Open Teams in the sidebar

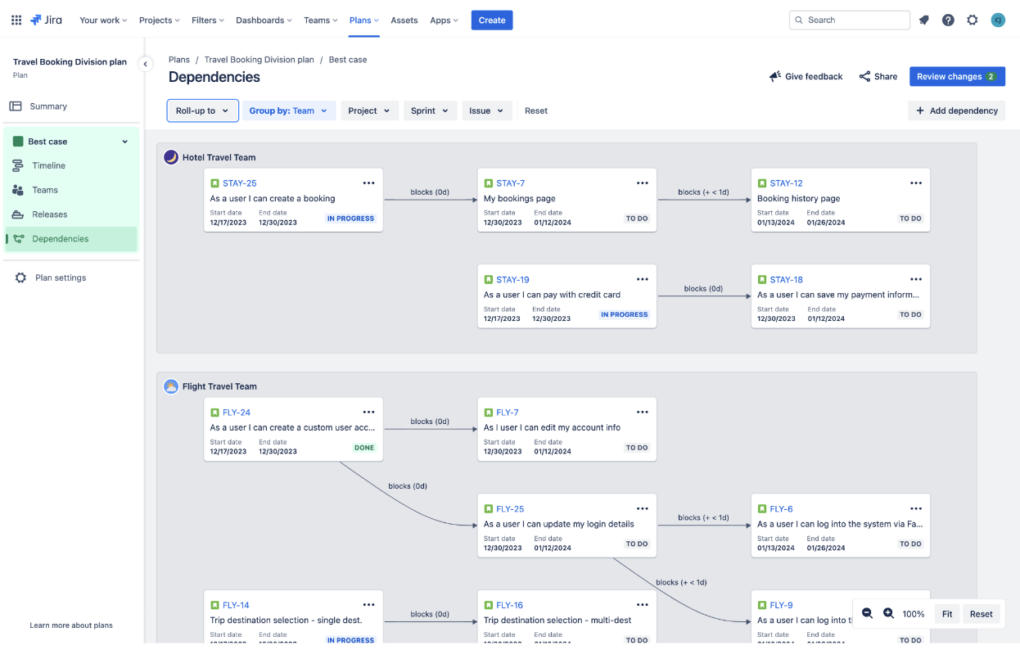(72, 190)
